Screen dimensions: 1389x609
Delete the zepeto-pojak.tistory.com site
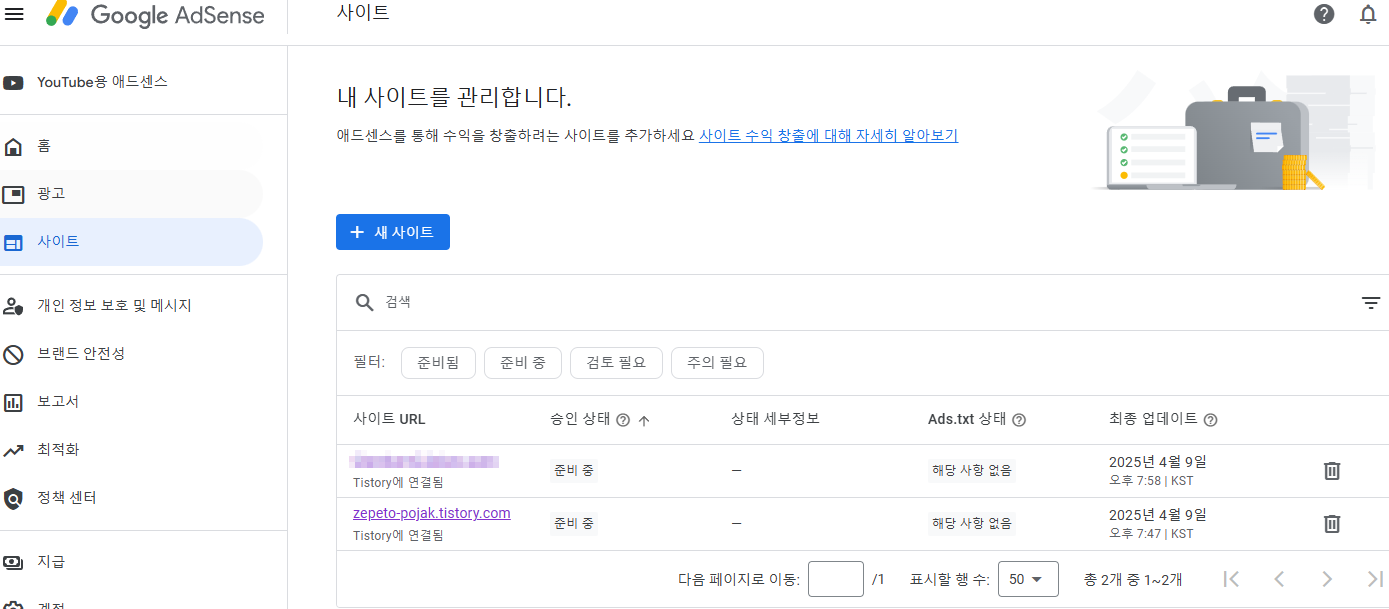click(x=1332, y=523)
